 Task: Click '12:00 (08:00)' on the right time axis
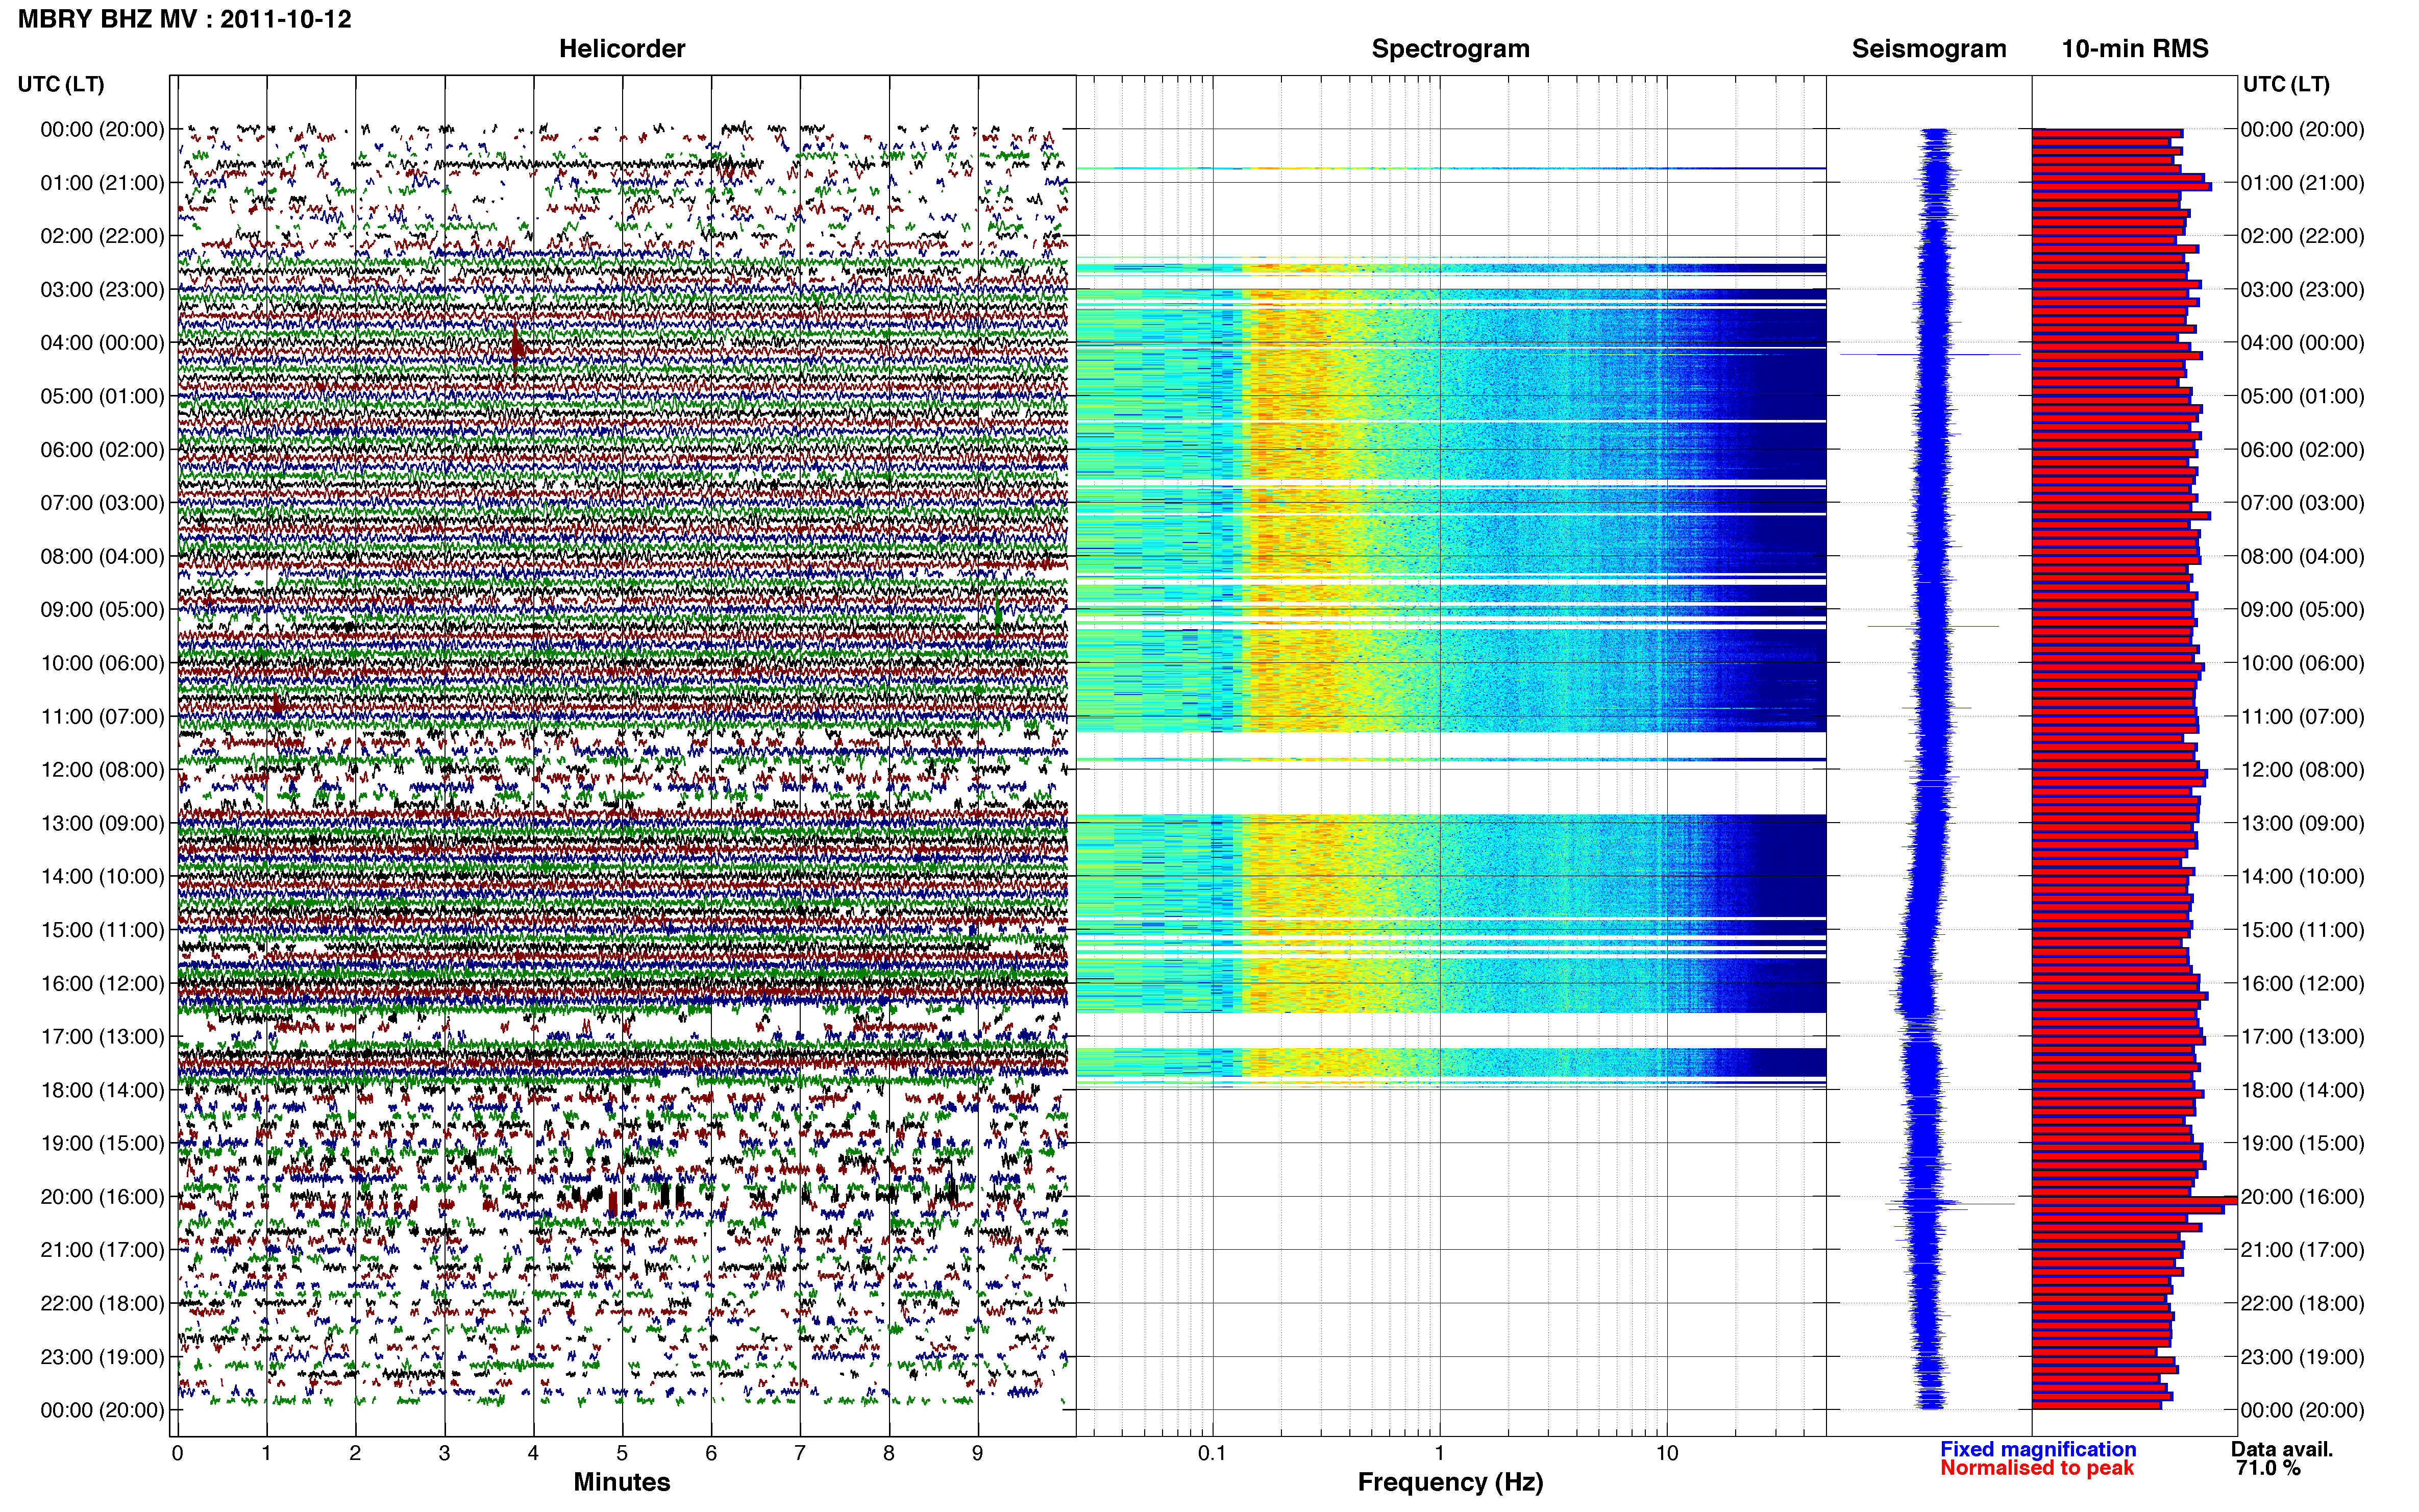click(2303, 770)
